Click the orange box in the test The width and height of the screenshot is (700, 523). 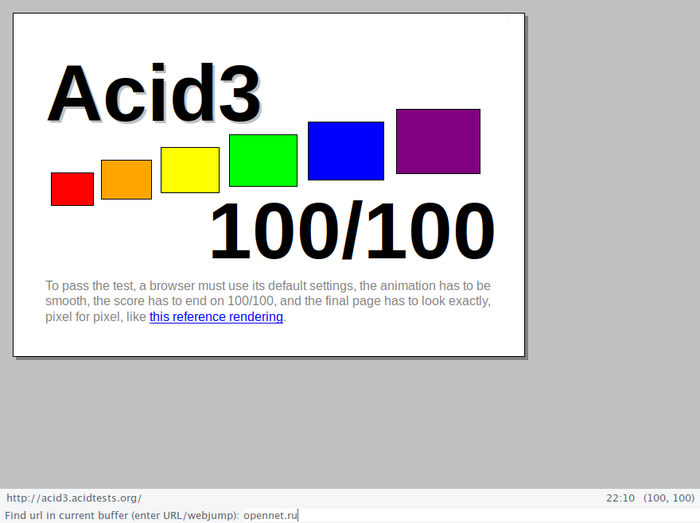tap(126, 179)
